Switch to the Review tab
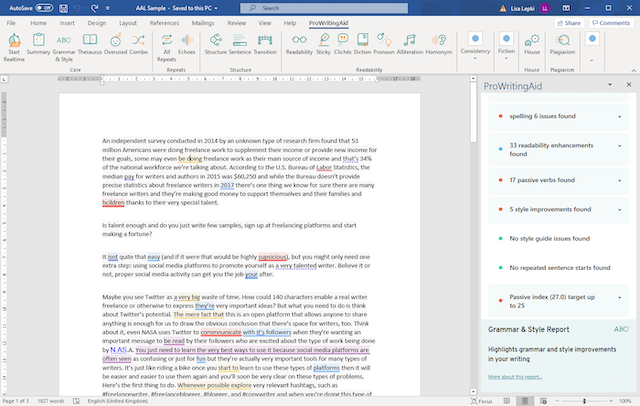640x406 pixels. tap(237, 23)
